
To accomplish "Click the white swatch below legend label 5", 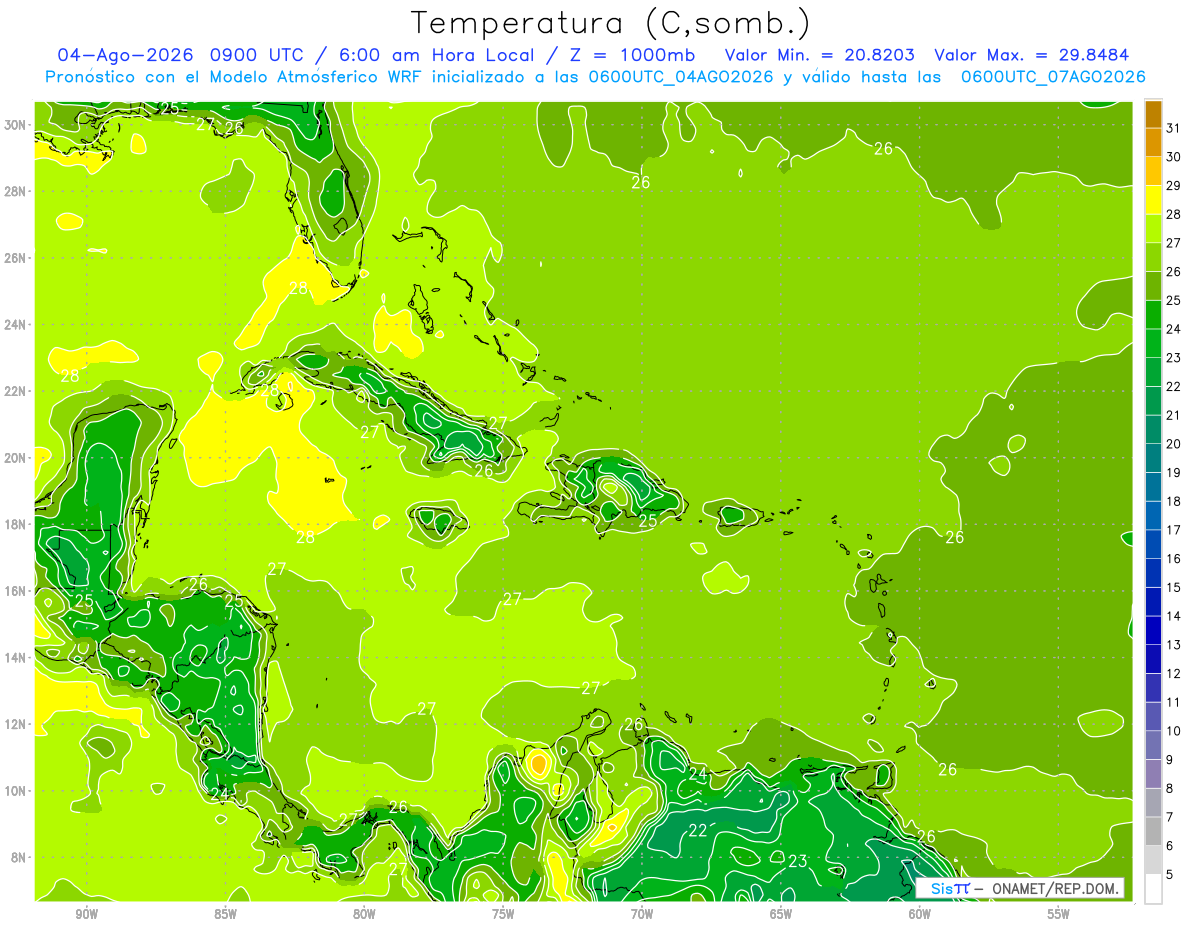I will click(1153, 889).
